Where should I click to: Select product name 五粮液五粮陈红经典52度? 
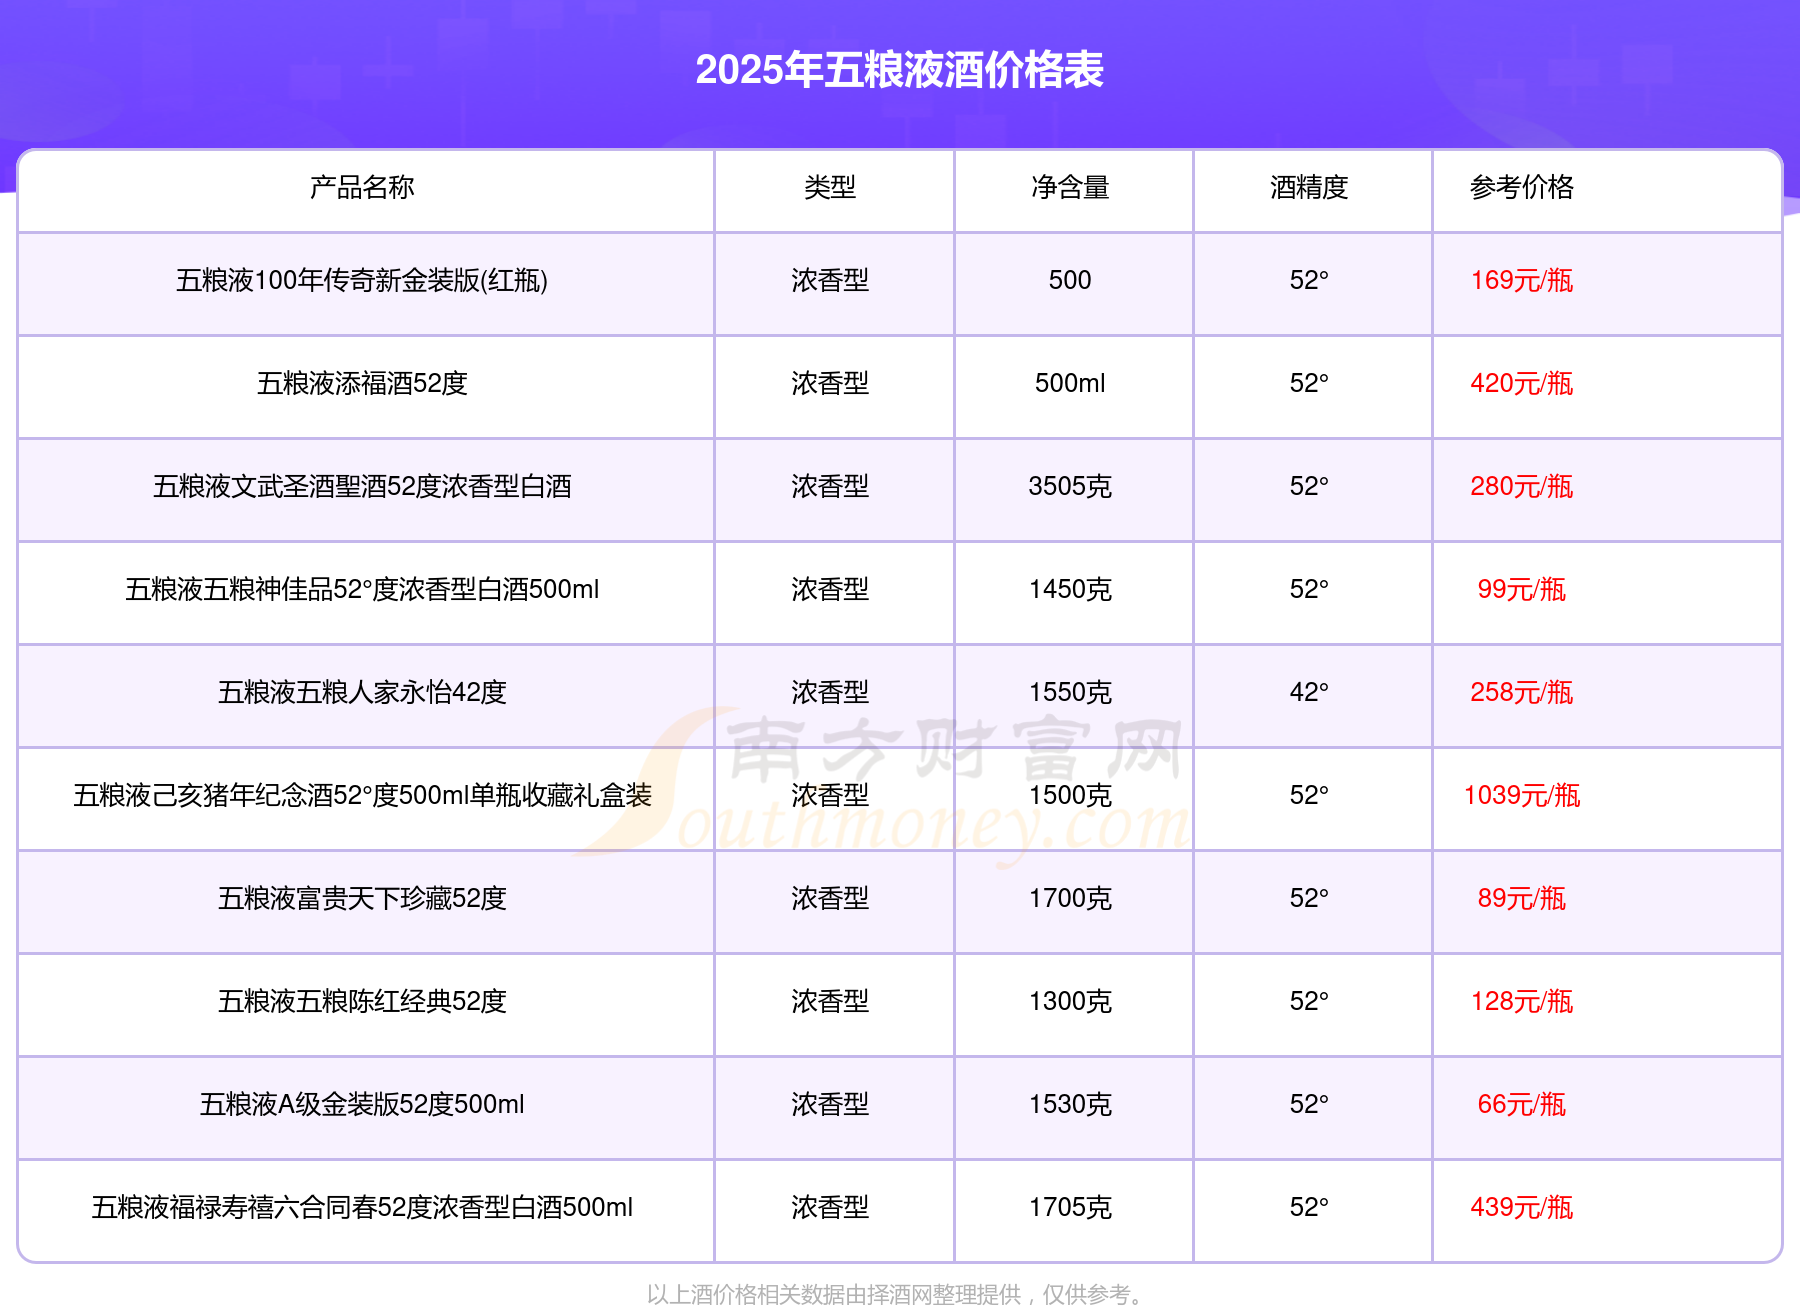[362, 1001]
